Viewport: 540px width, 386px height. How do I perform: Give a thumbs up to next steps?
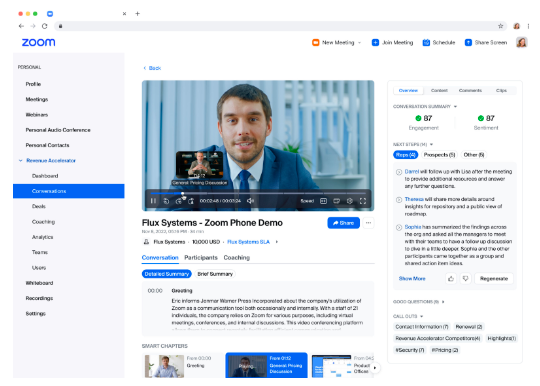pyautogui.click(x=451, y=279)
